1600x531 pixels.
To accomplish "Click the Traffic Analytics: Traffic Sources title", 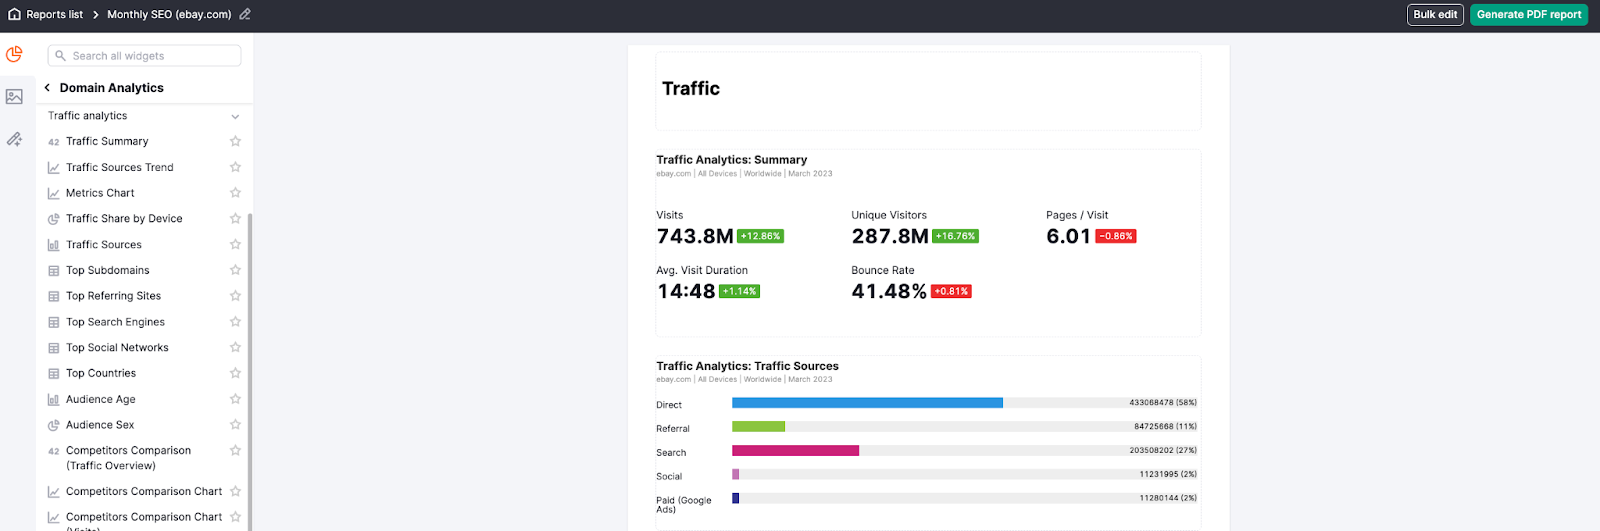I will 747,366.
